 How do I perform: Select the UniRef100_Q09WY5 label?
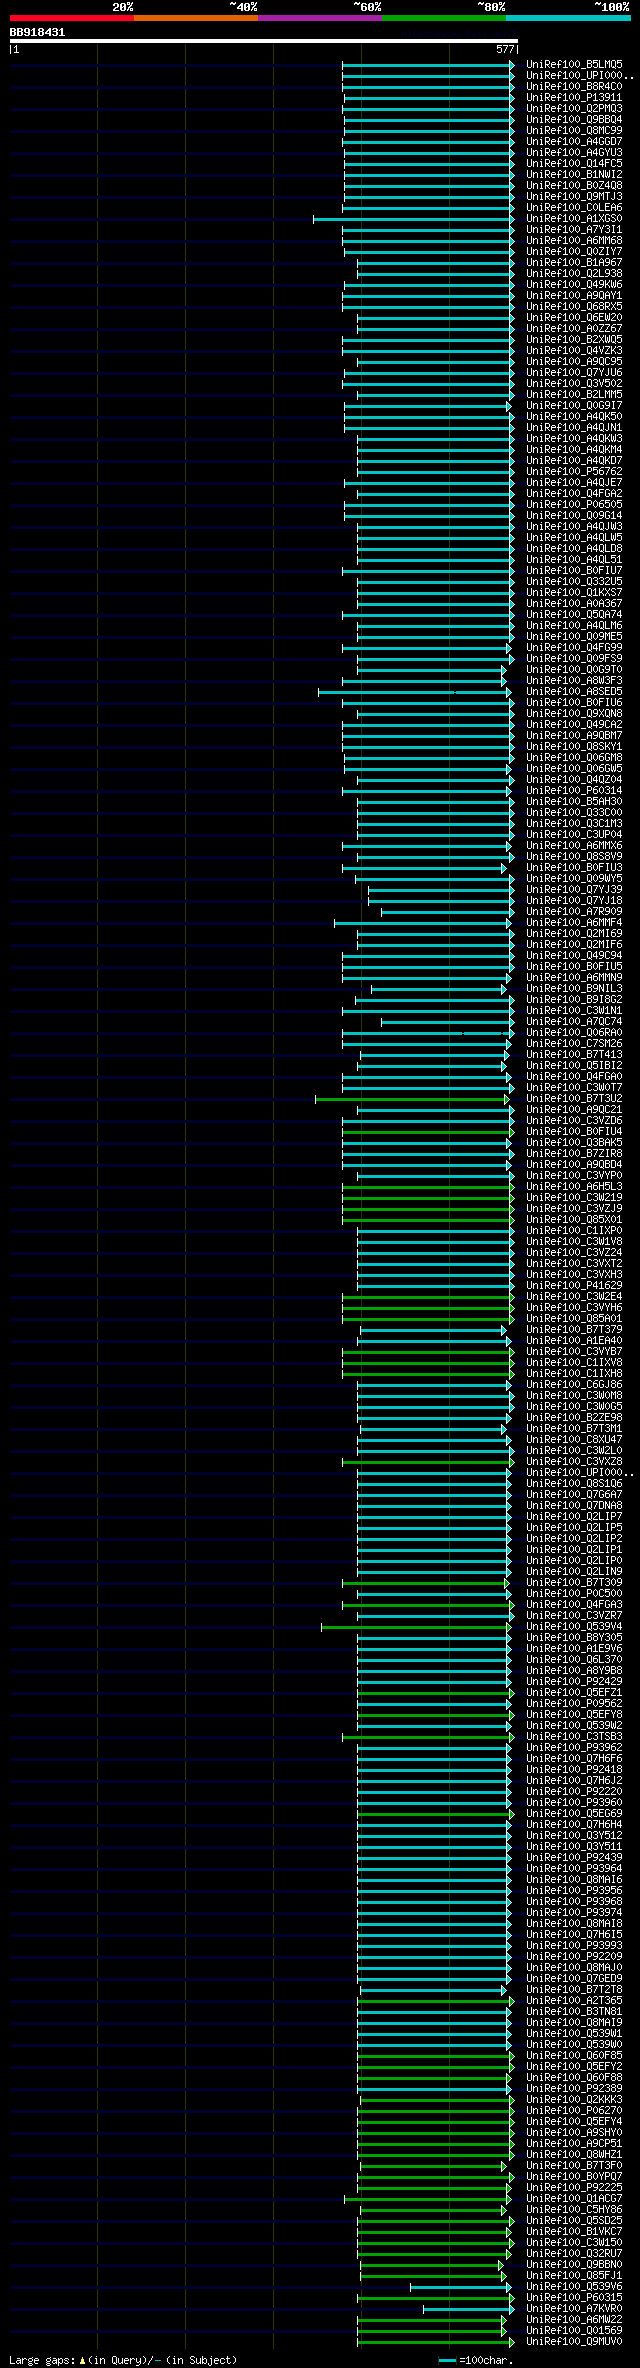click(x=574, y=878)
